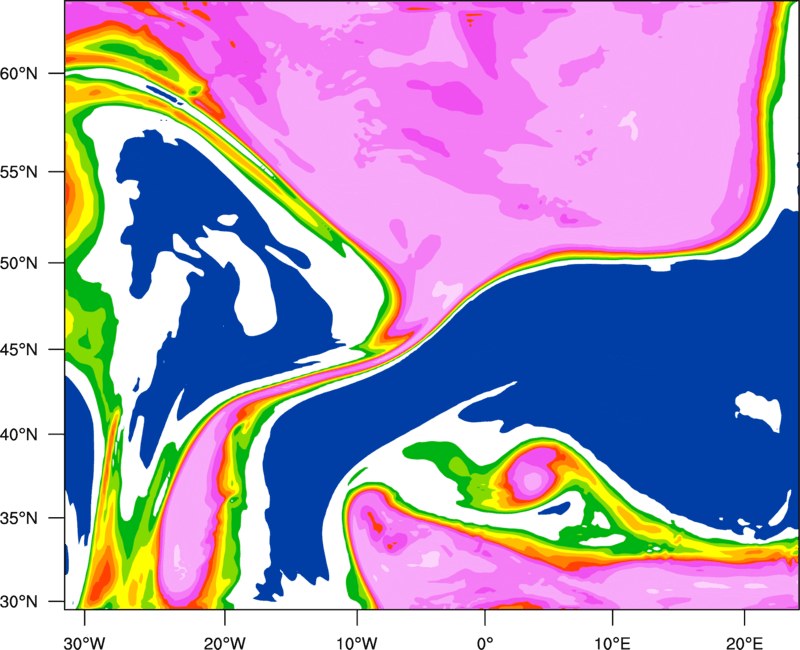Click the 10°W longitude label

point(357,643)
